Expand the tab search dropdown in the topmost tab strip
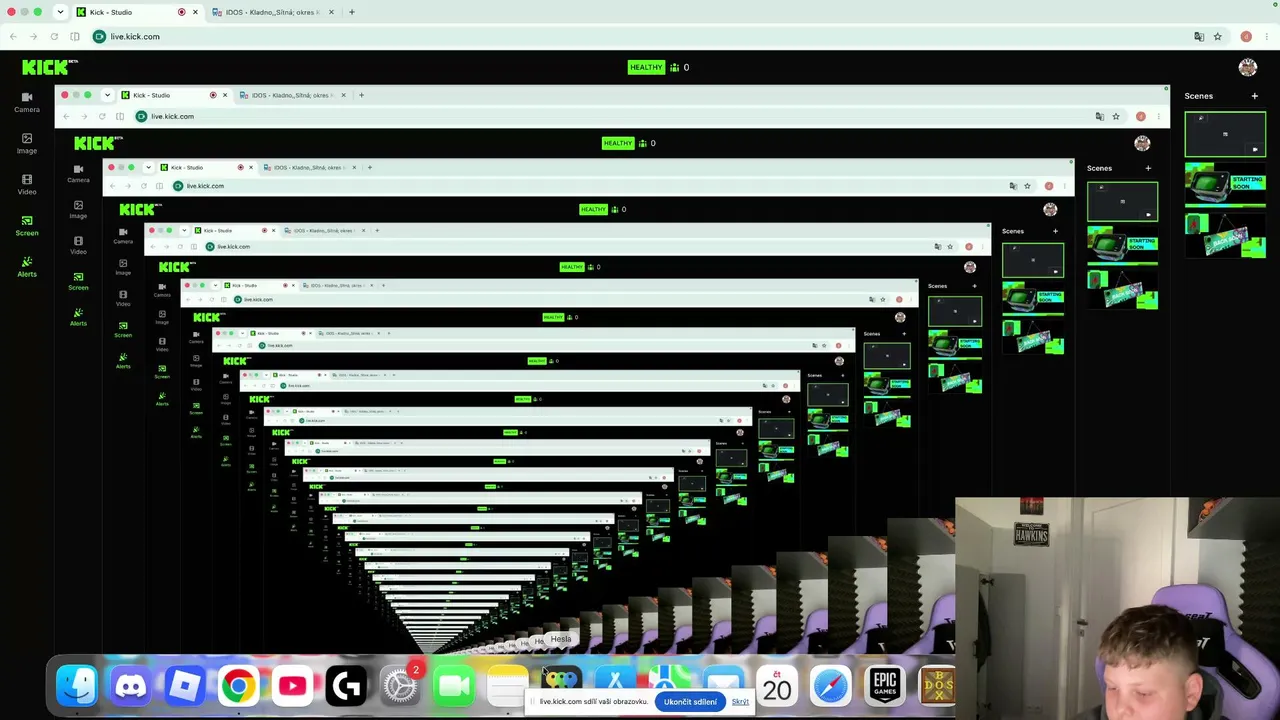Screen dimensions: 1280x720 click(60, 12)
